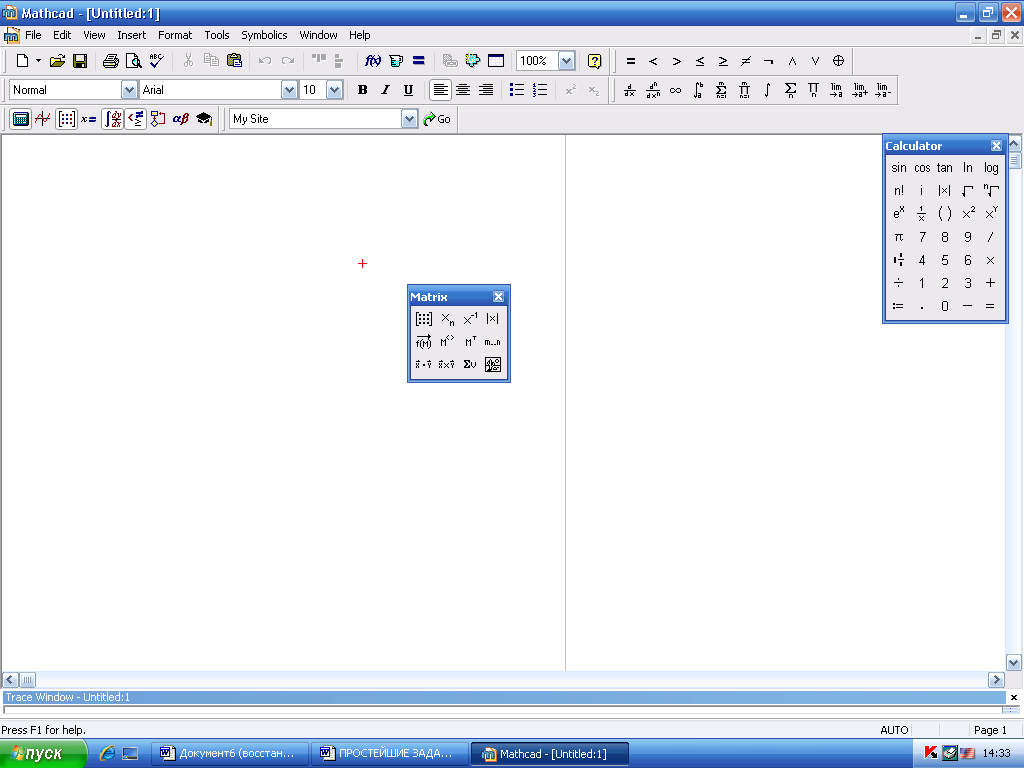This screenshot has height=768, width=1024.
Task: Click vertical scrollbar down arrow
Action: 1014,662
